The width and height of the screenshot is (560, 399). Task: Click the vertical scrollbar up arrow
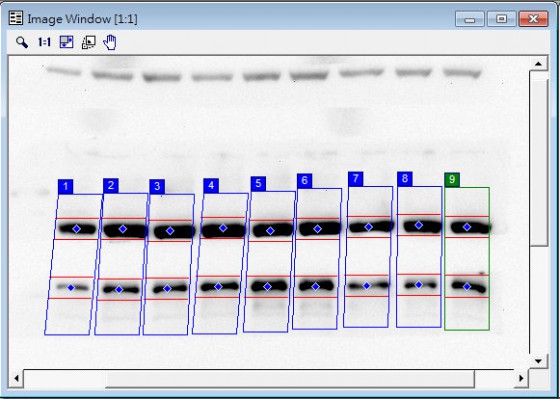538,64
